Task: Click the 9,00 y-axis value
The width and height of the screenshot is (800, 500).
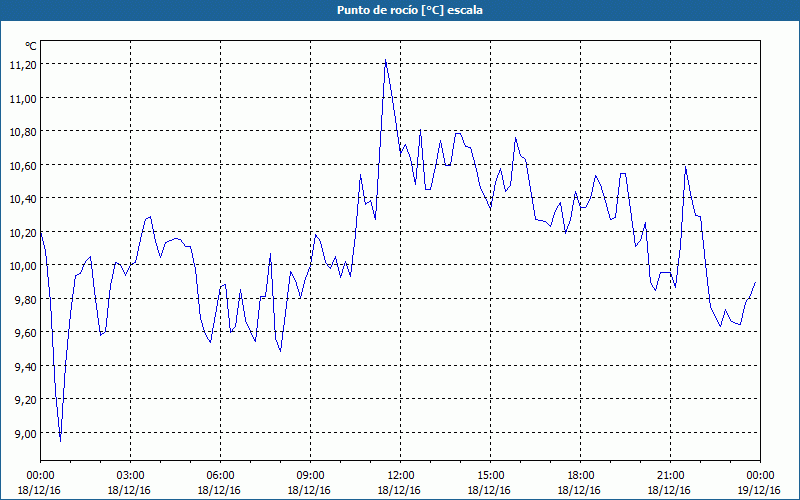Action: [26, 433]
